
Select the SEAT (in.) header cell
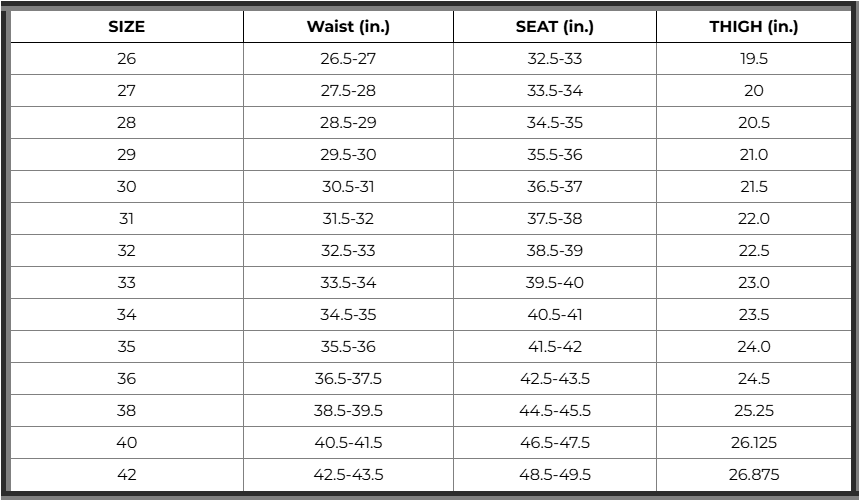coord(554,26)
